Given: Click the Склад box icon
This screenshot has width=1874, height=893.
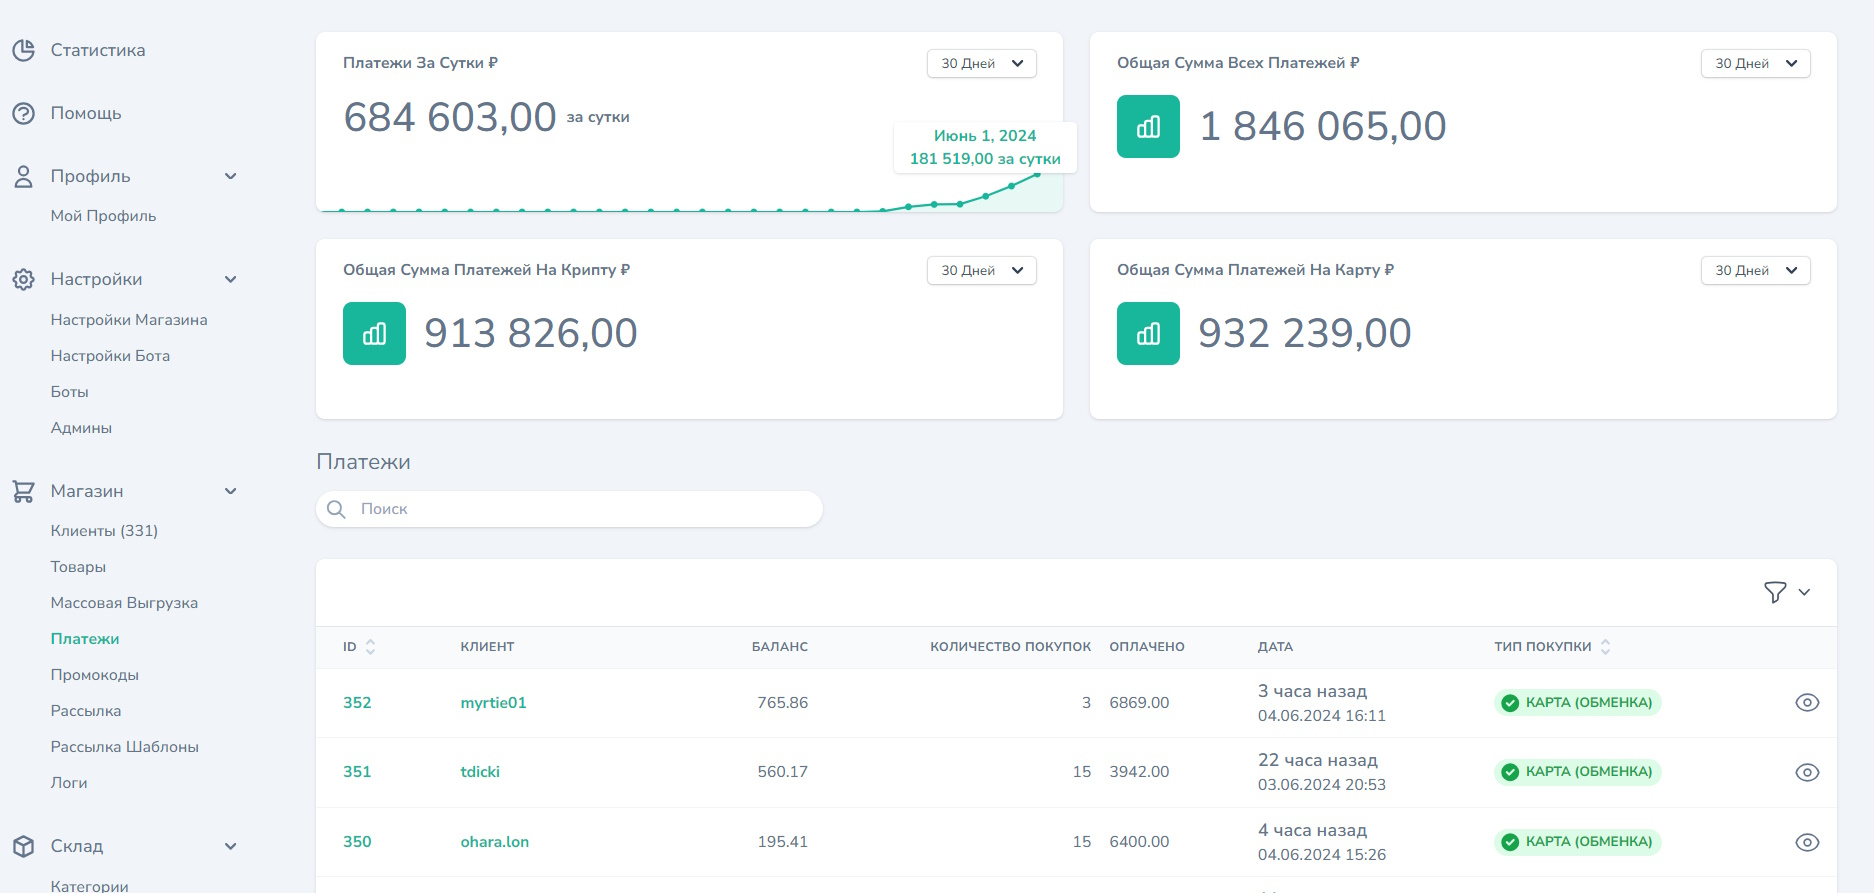Looking at the screenshot, I should pyautogui.click(x=23, y=846).
